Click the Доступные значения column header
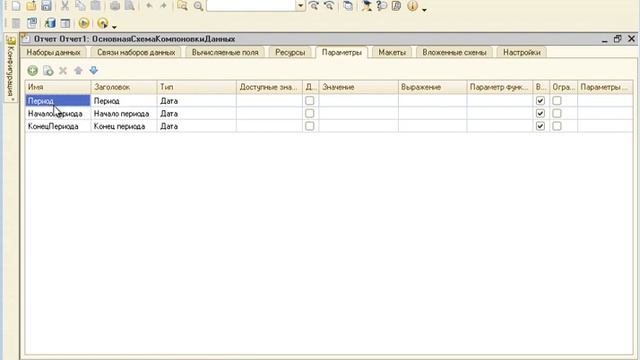 click(269, 87)
